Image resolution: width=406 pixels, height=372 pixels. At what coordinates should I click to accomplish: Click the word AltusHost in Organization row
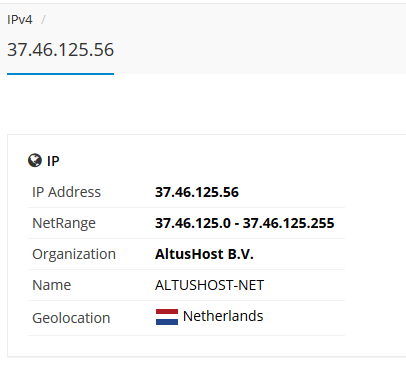(x=189, y=254)
